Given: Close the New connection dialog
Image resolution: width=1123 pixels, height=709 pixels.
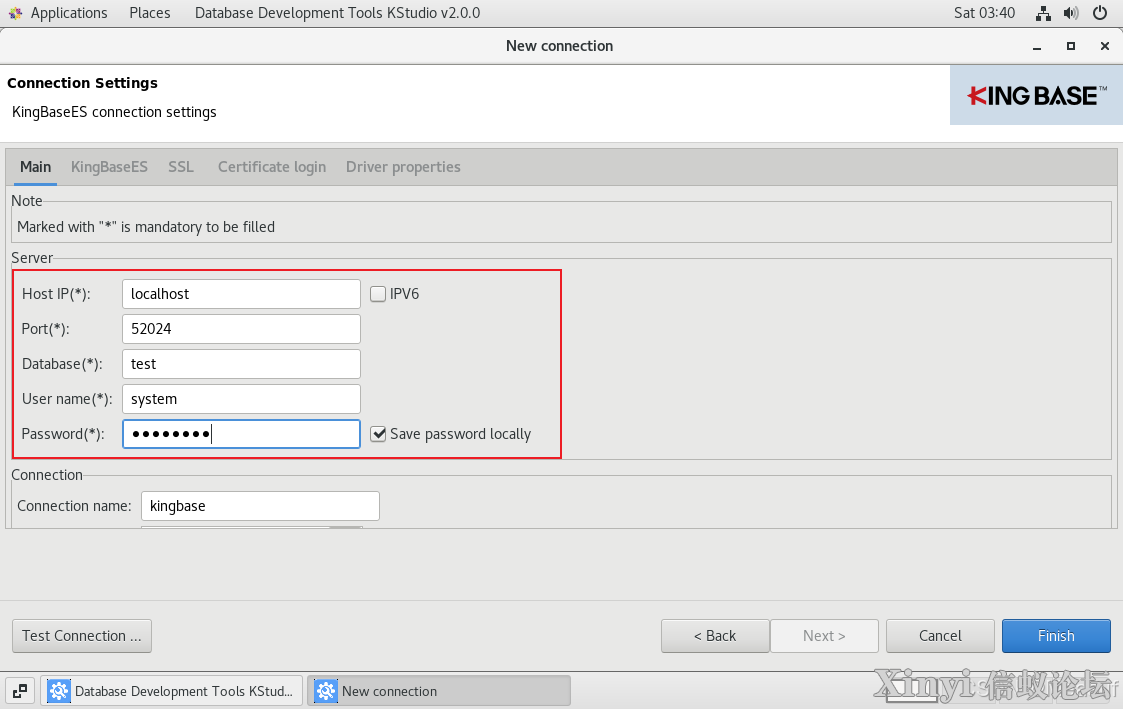Looking at the screenshot, I should point(1104,46).
